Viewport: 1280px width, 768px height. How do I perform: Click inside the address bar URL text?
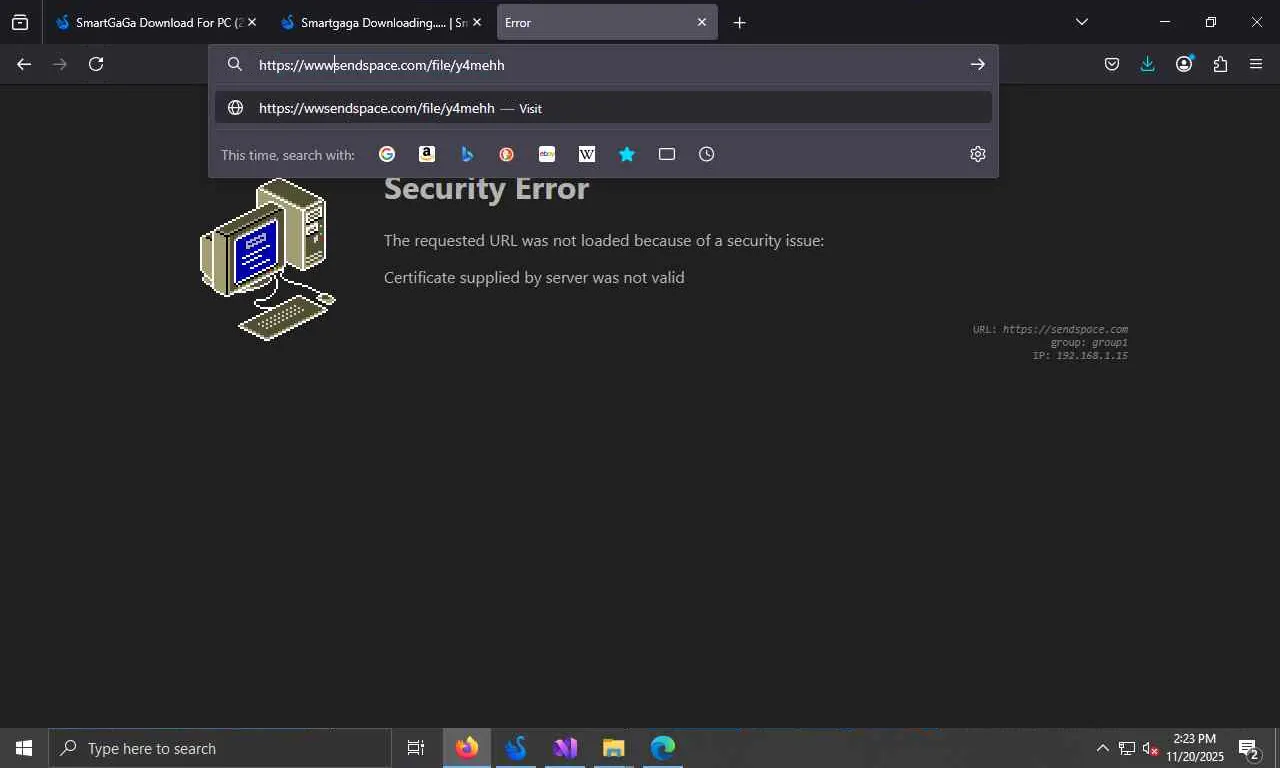coord(381,65)
